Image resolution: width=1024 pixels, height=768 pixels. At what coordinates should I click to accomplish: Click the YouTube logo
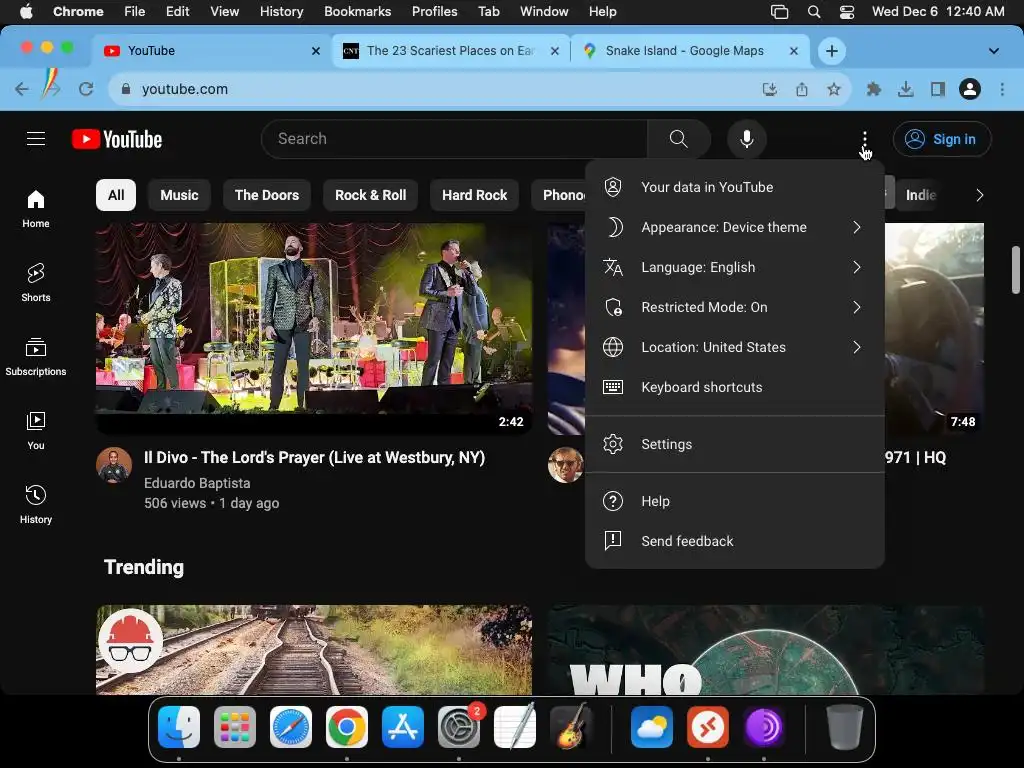pyautogui.click(x=117, y=139)
